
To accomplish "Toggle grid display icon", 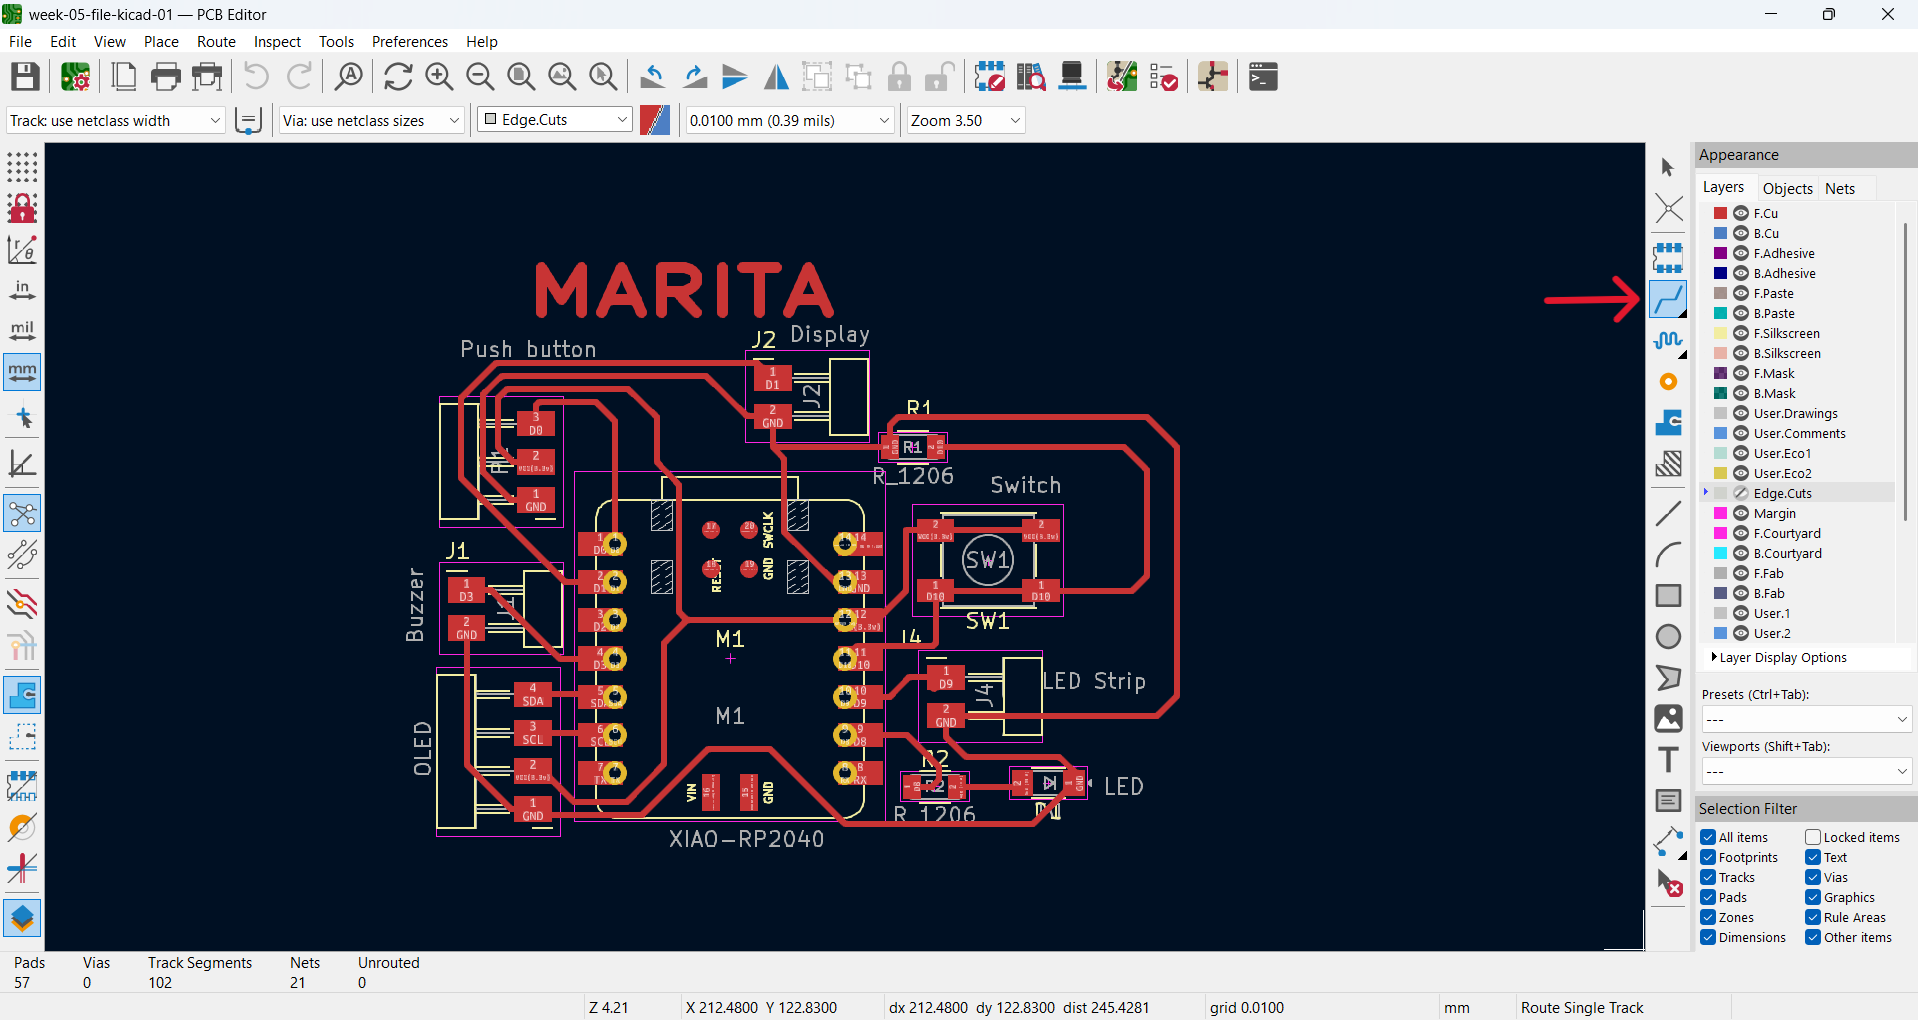I will click(x=22, y=167).
